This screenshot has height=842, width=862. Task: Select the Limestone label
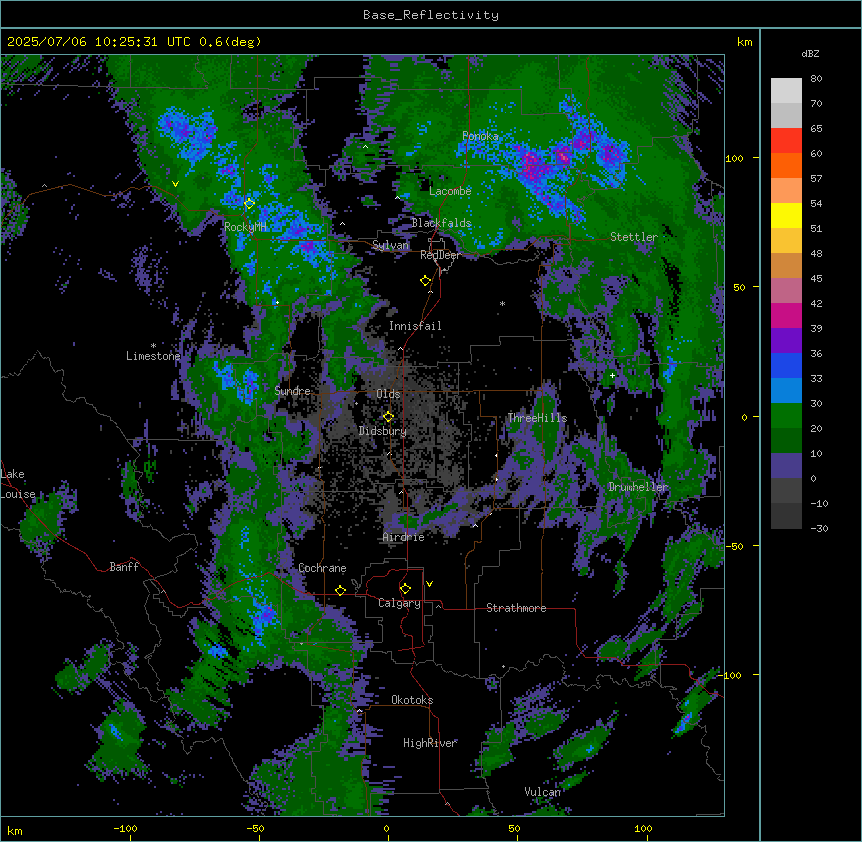[153, 356]
